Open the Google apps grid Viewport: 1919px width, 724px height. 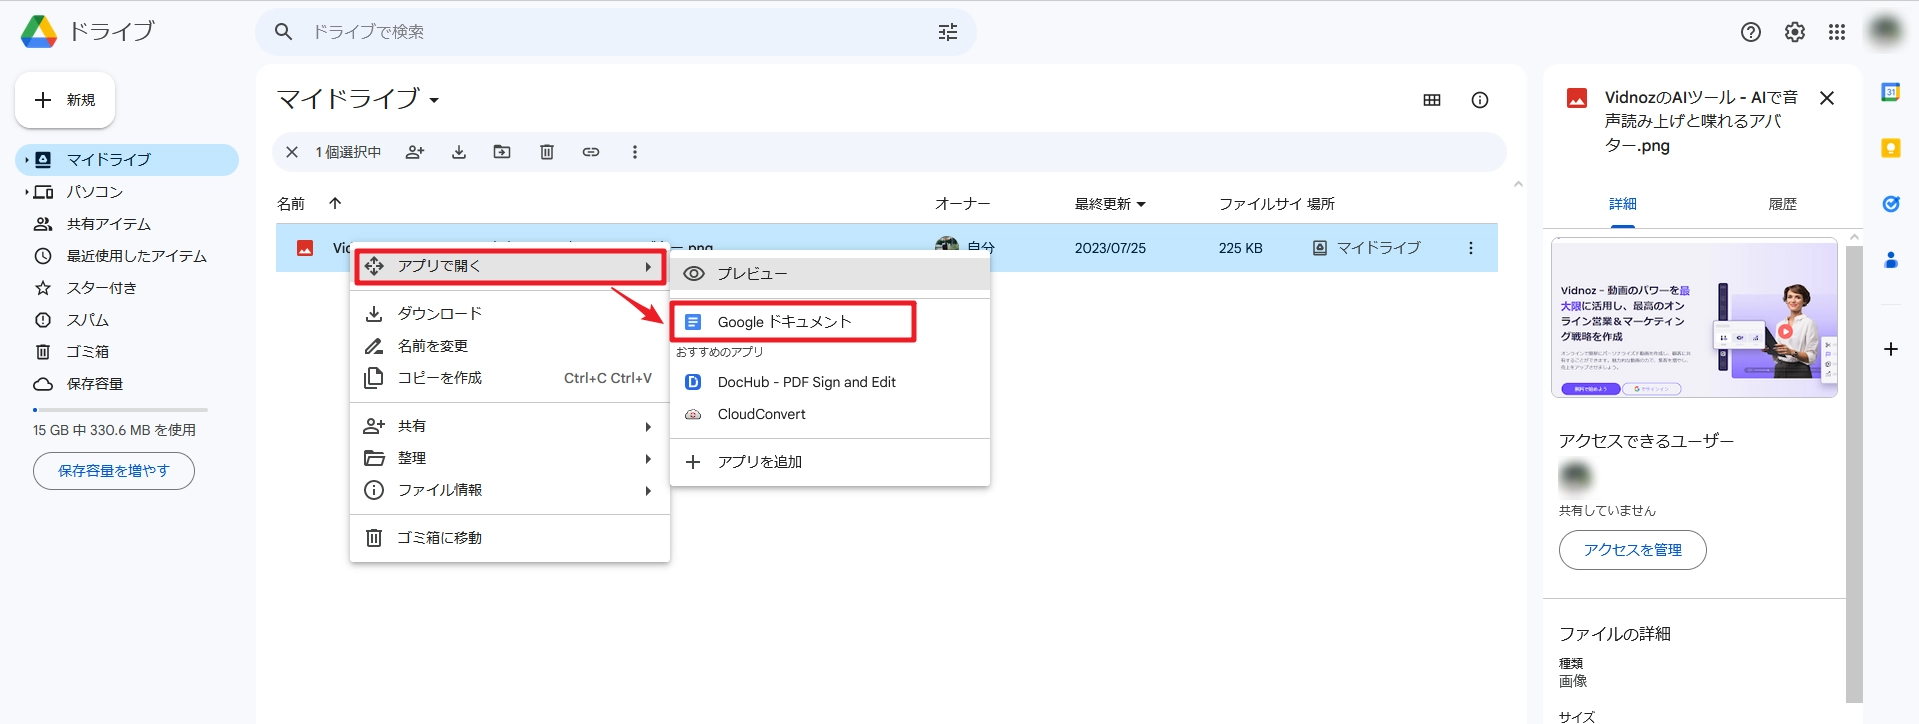pos(1837,32)
